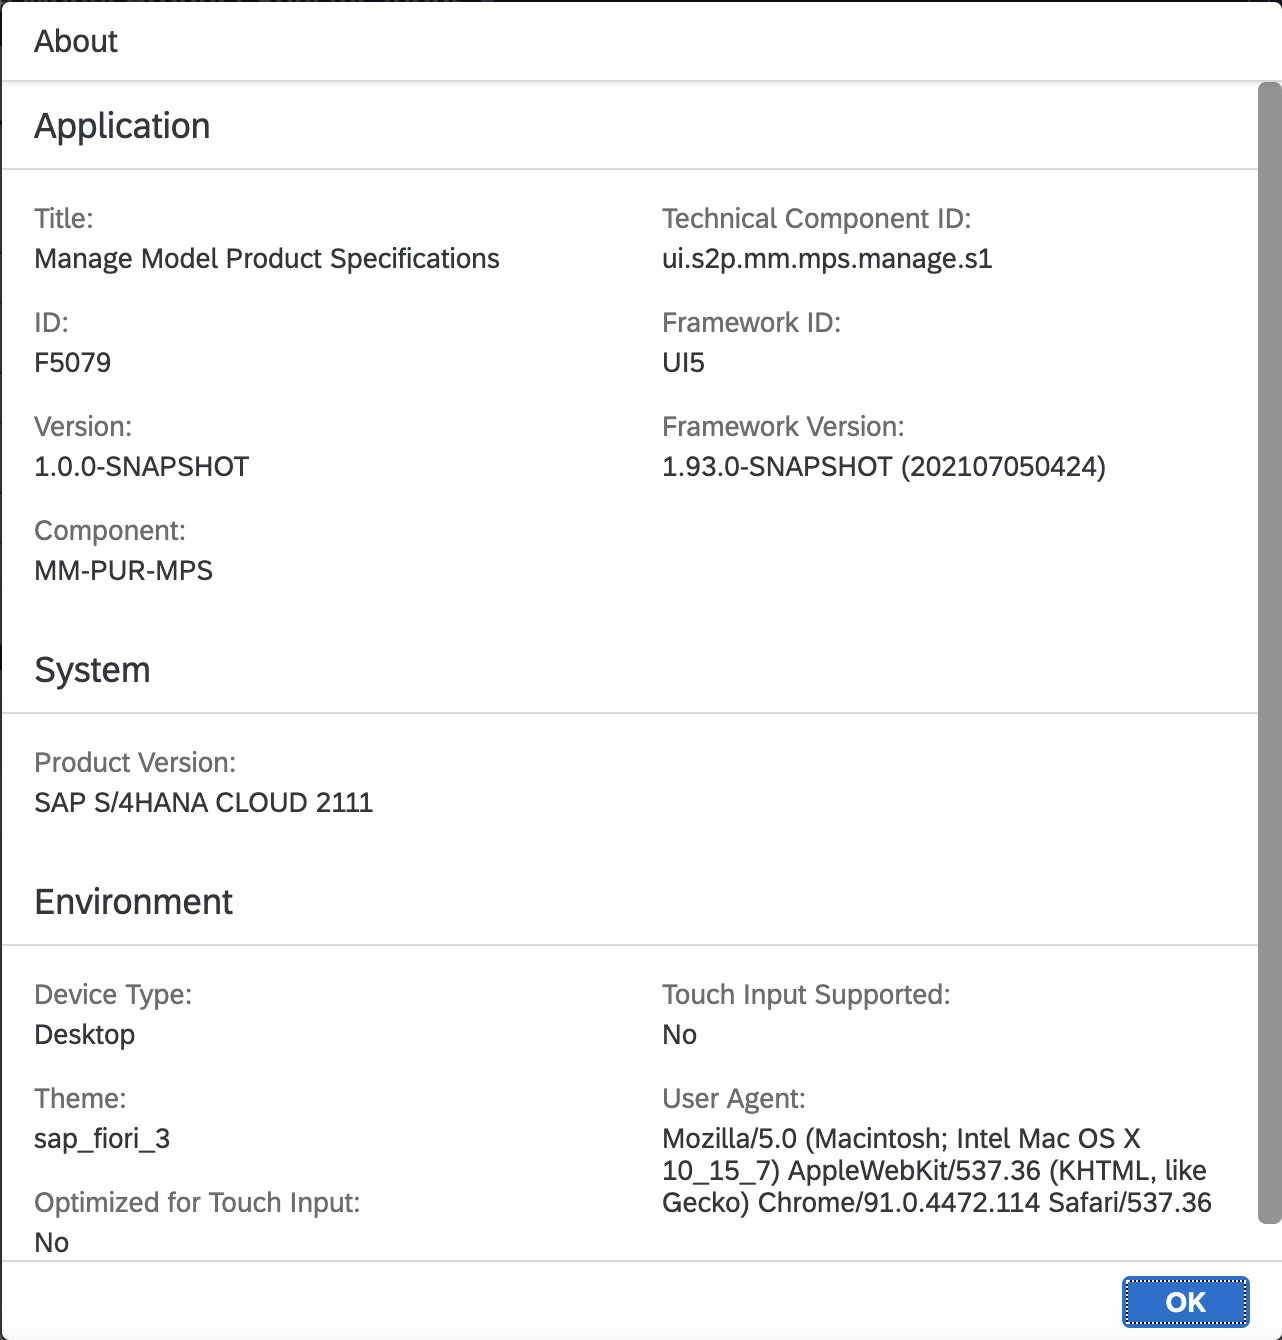This screenshot has width=1282, height=1340.
Task: Select product version 'SAP S/4HANA CLOUD 2111'
Action: (204, 803)
